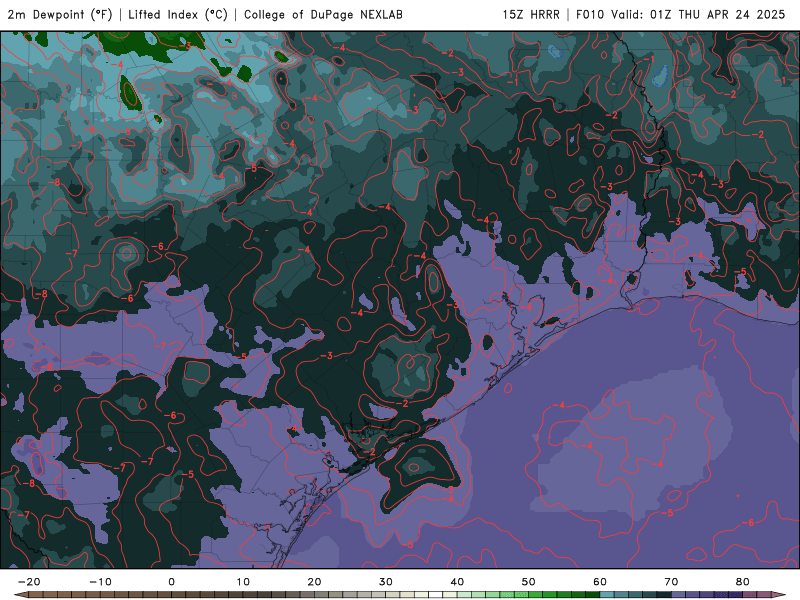Click the 10 tick label on colorbar
The width and height of the screenshot is (800, 600).
pyautogui.click(x=243, y=582)
